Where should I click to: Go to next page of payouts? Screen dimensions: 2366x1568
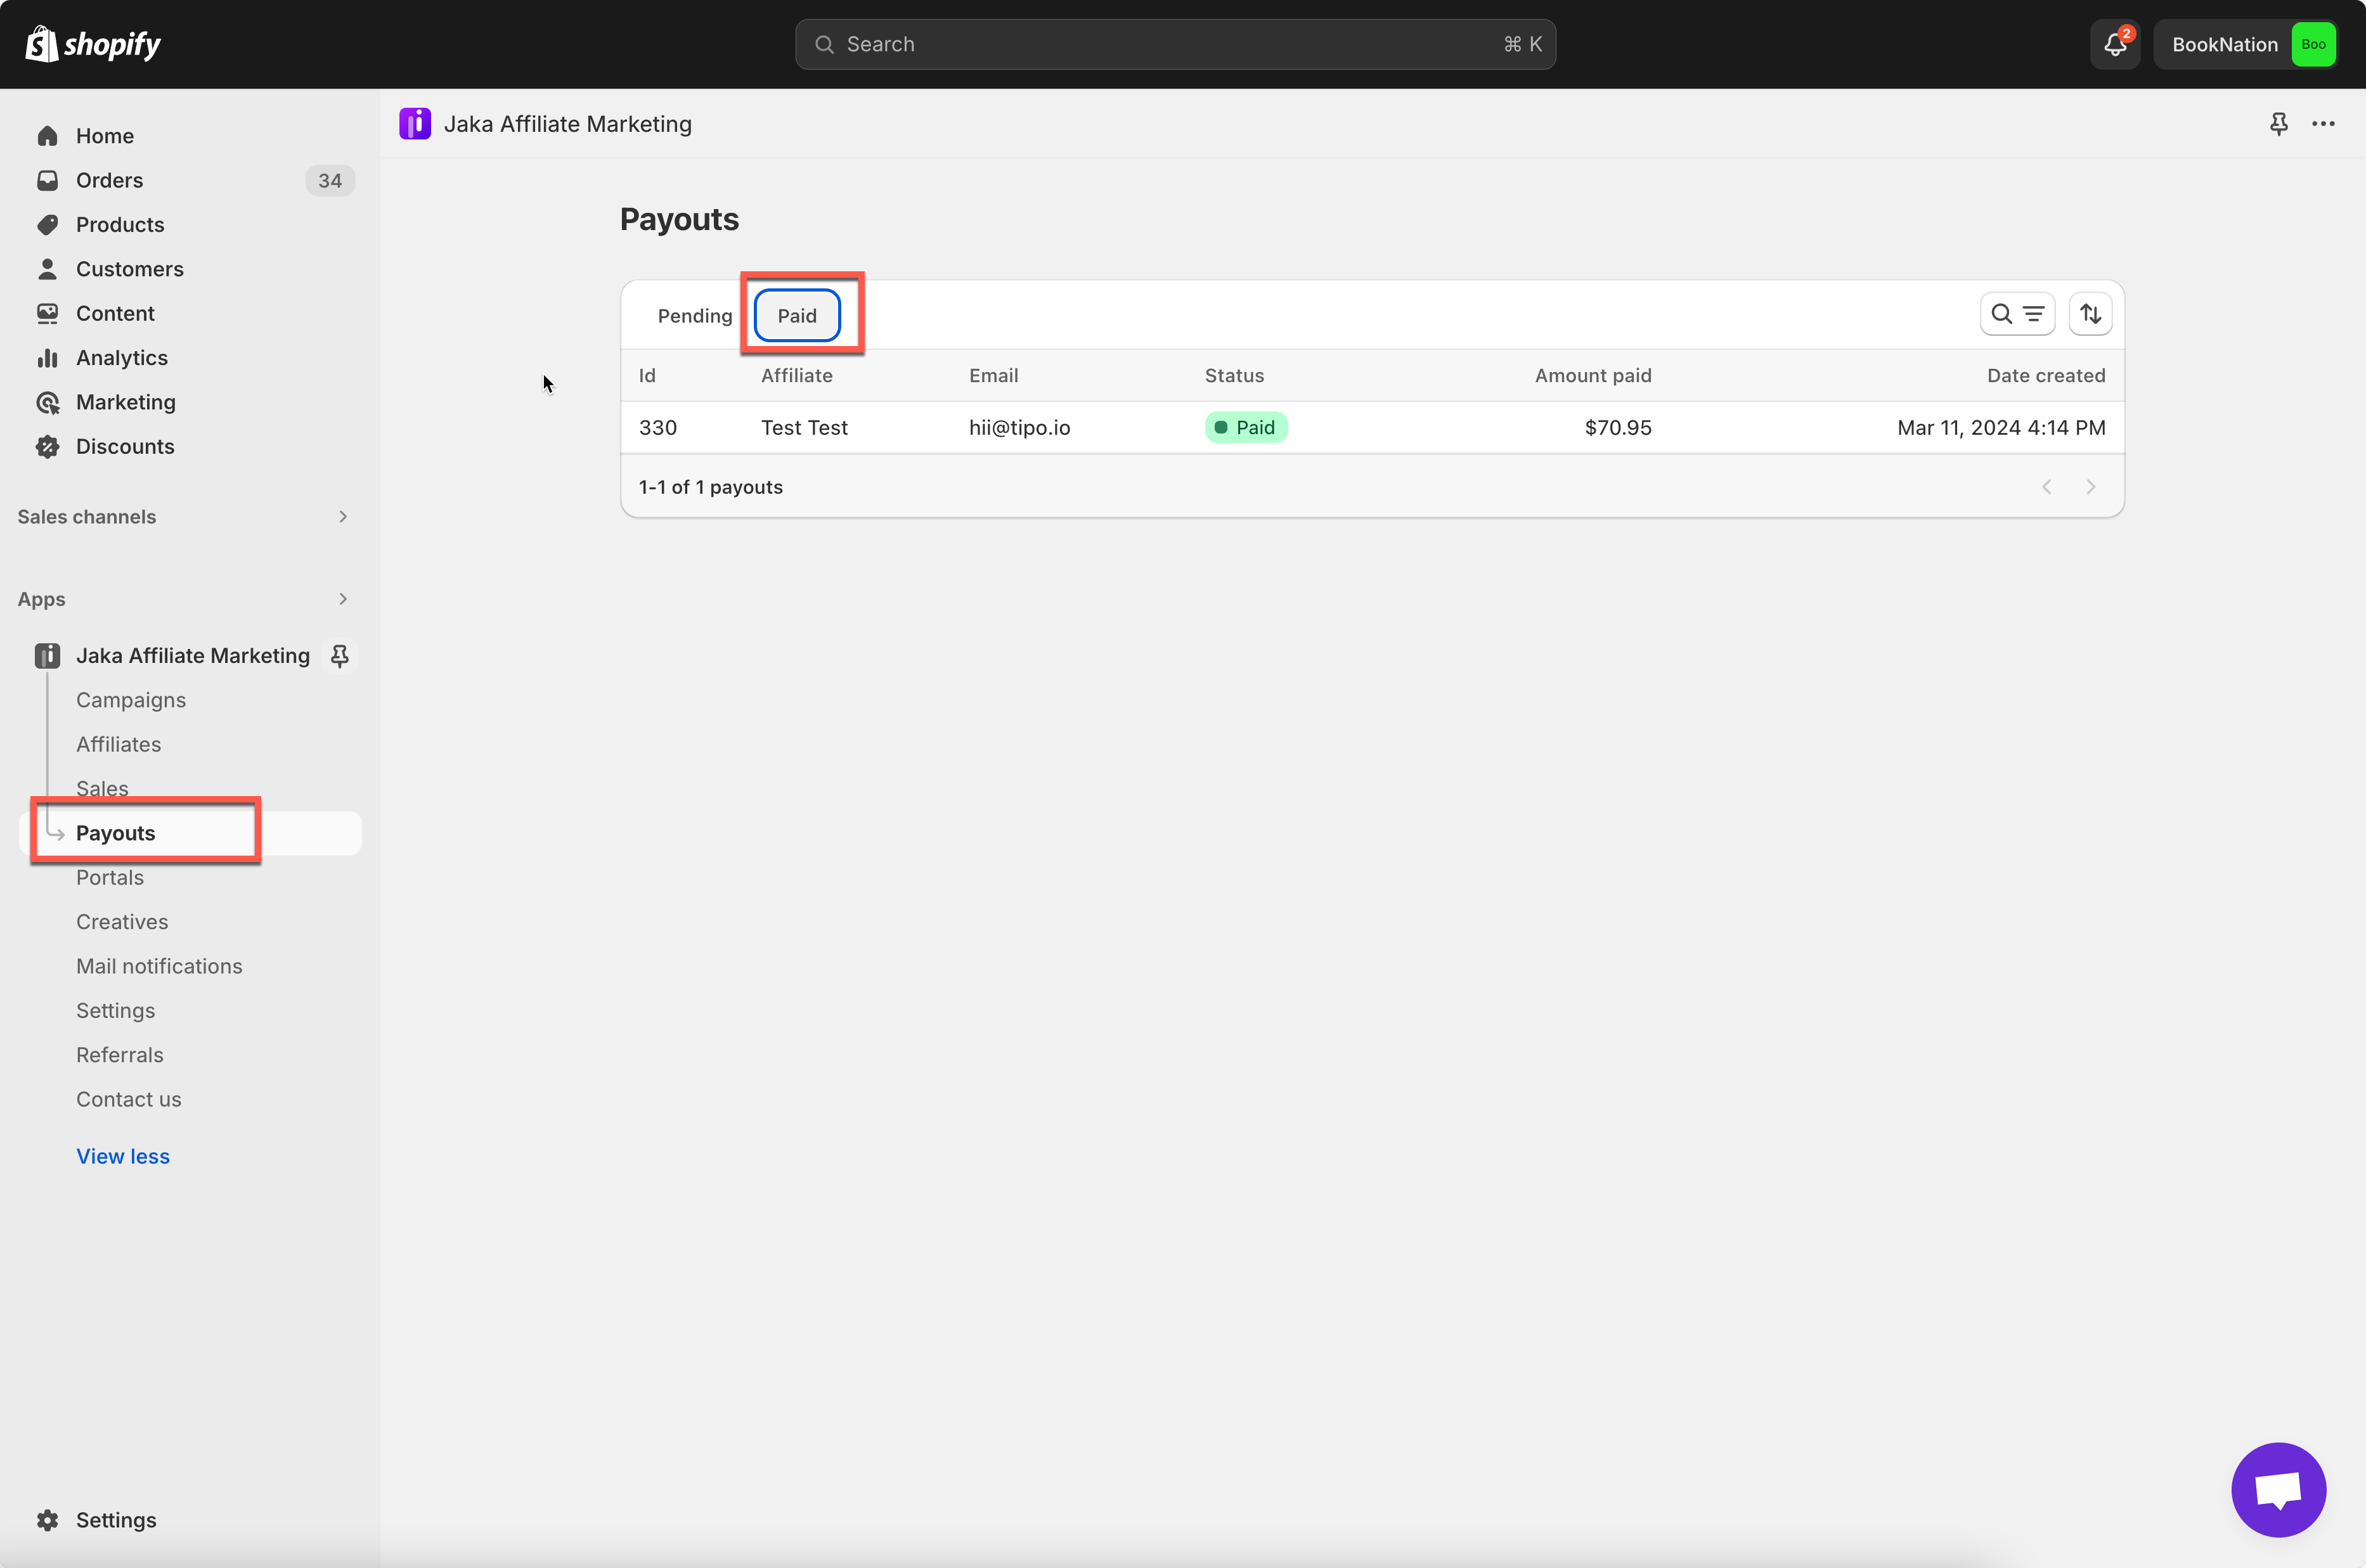click(x=2090, y=487)
